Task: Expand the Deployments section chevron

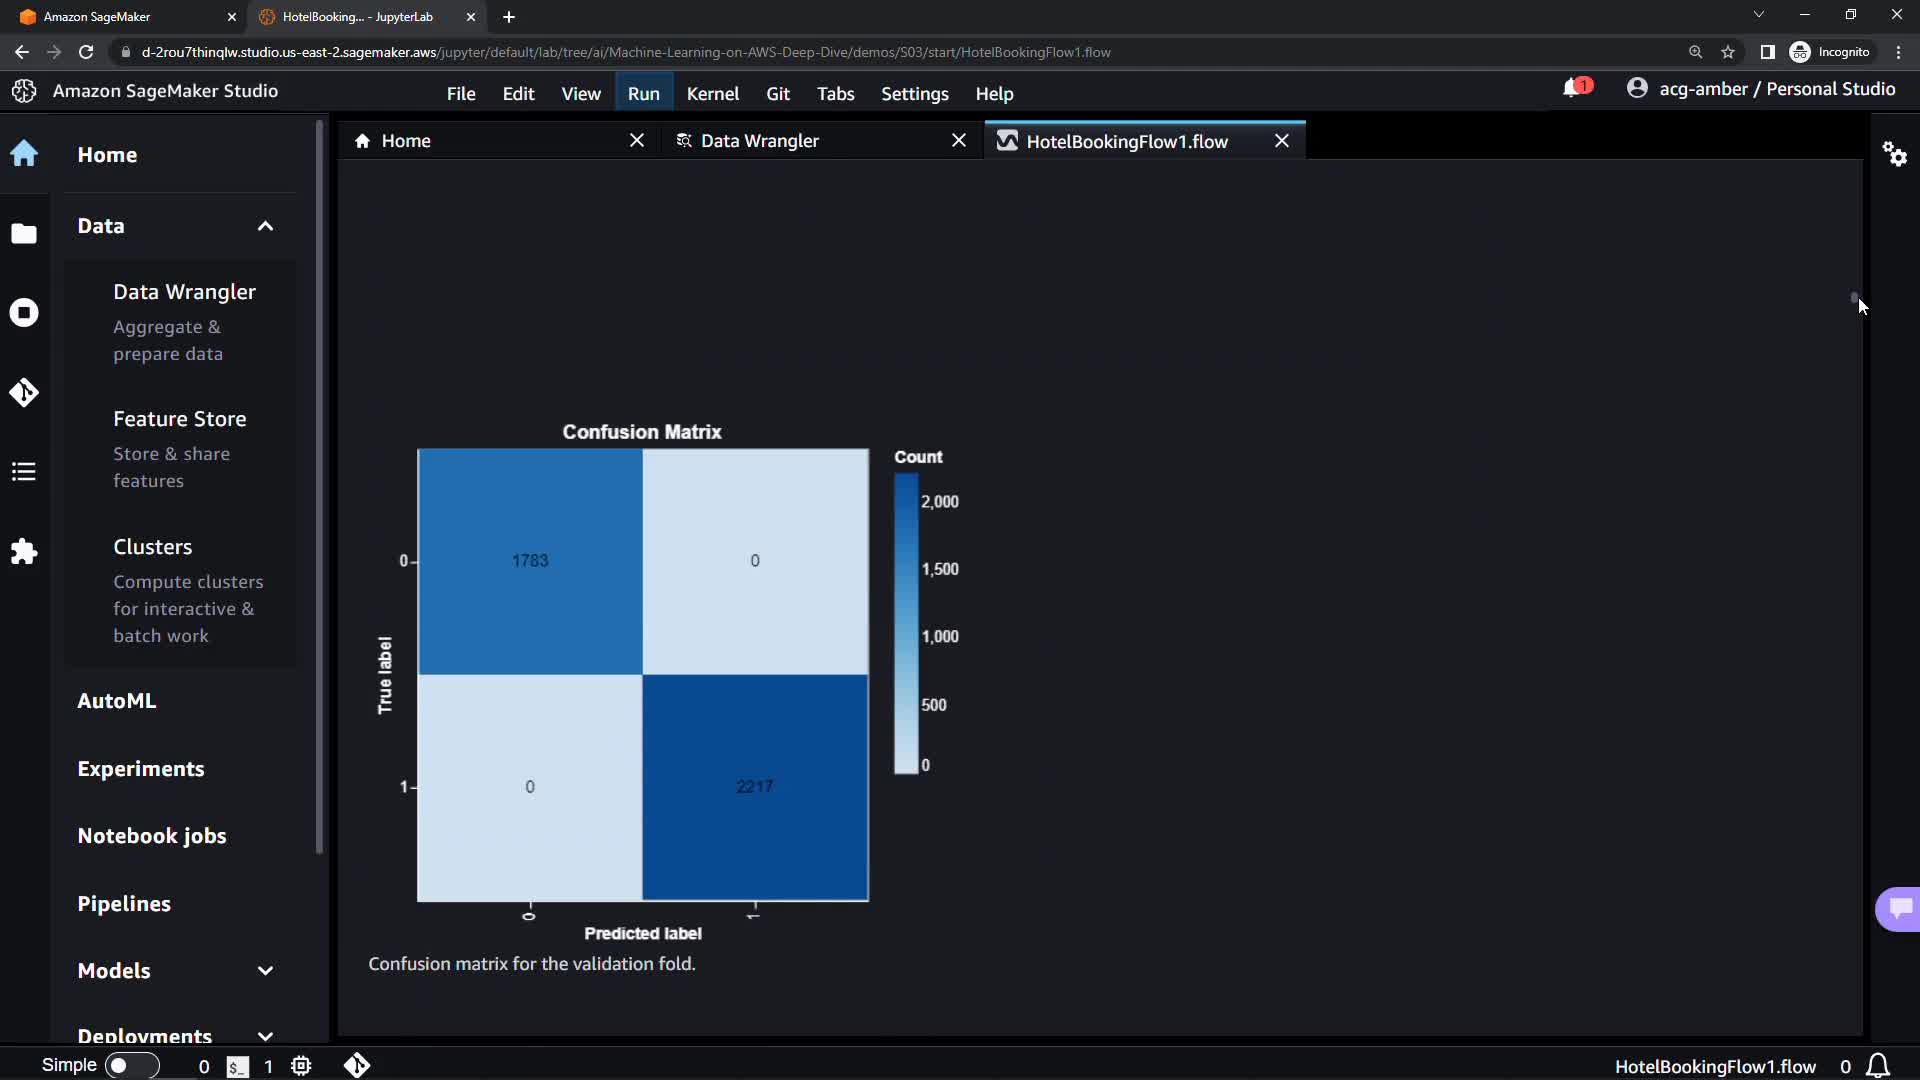Action: coord(265,1036)
